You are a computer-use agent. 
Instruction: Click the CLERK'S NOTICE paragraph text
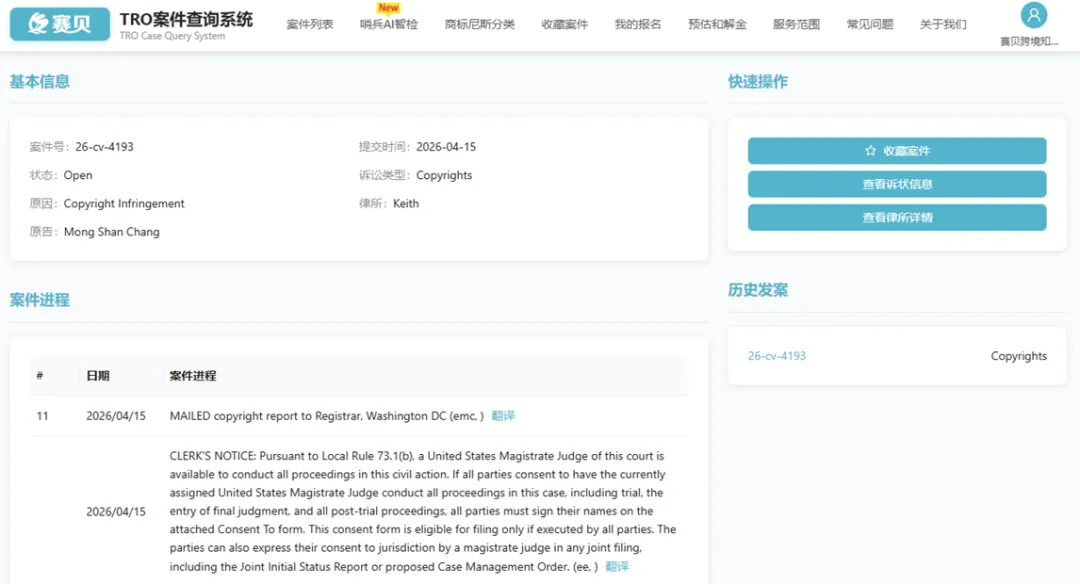point(422,511)
